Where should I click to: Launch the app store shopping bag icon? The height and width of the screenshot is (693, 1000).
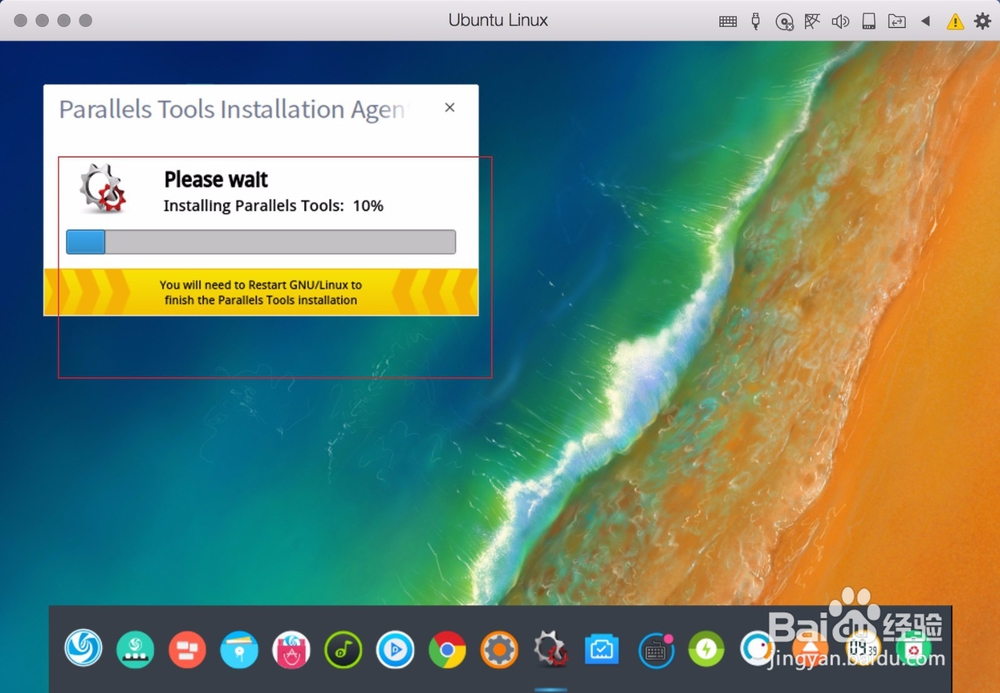291,649
